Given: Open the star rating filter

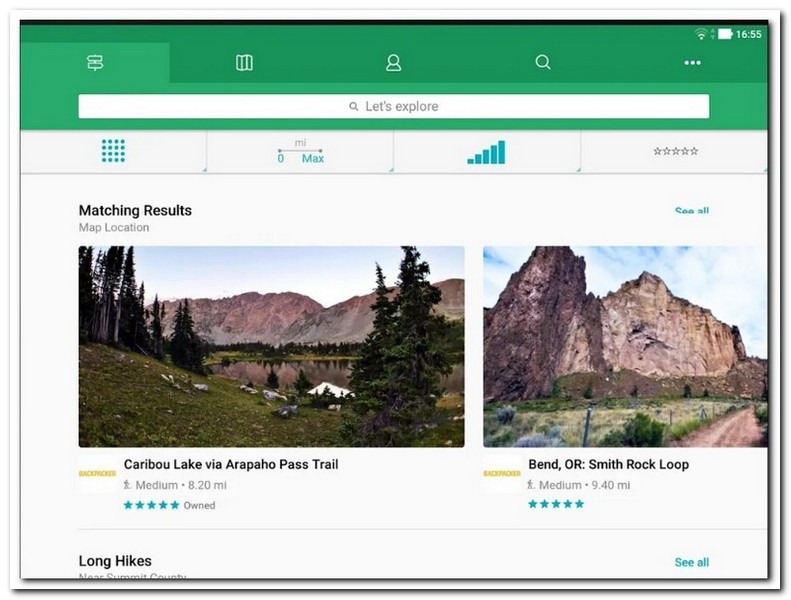Looking at the screenshot, I should coord(675,152).
